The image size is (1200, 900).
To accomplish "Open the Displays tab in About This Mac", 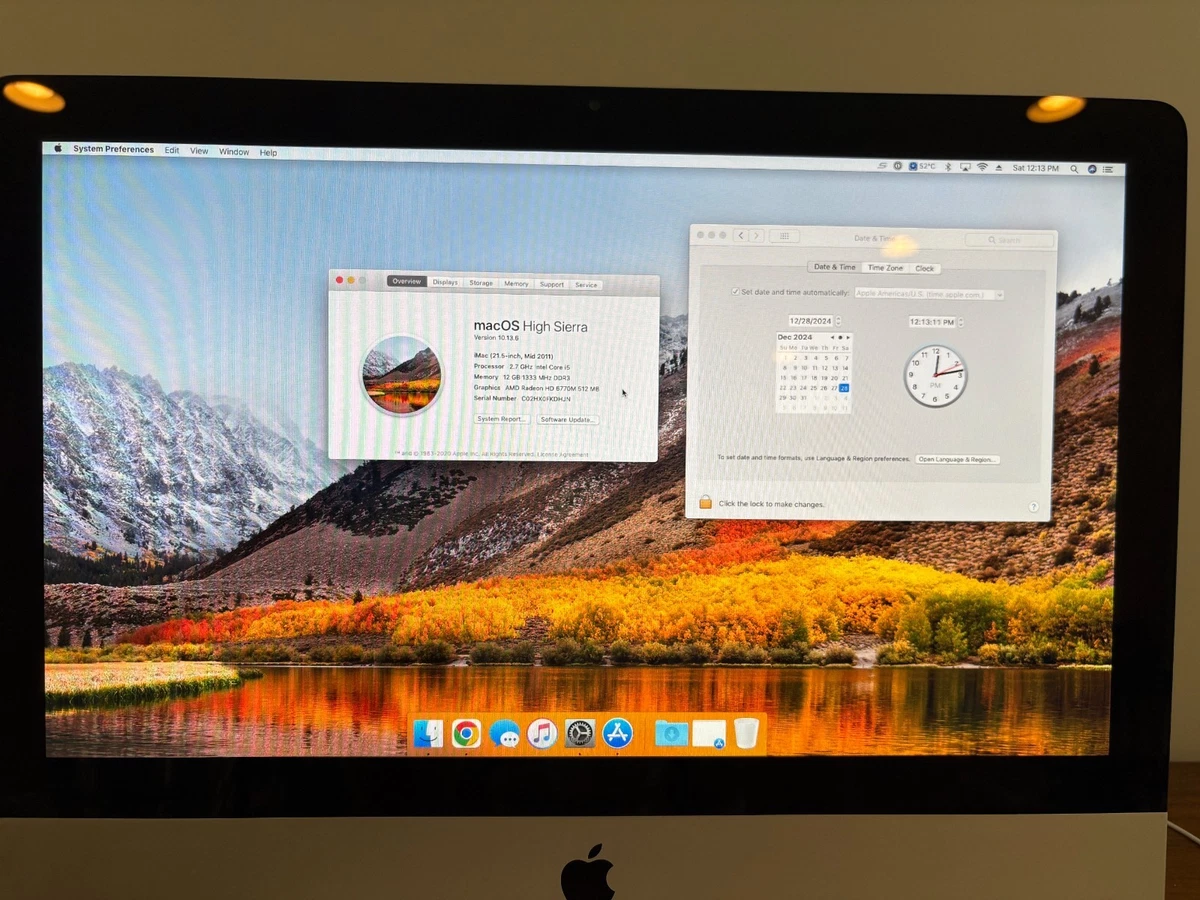I will (444, 283).
